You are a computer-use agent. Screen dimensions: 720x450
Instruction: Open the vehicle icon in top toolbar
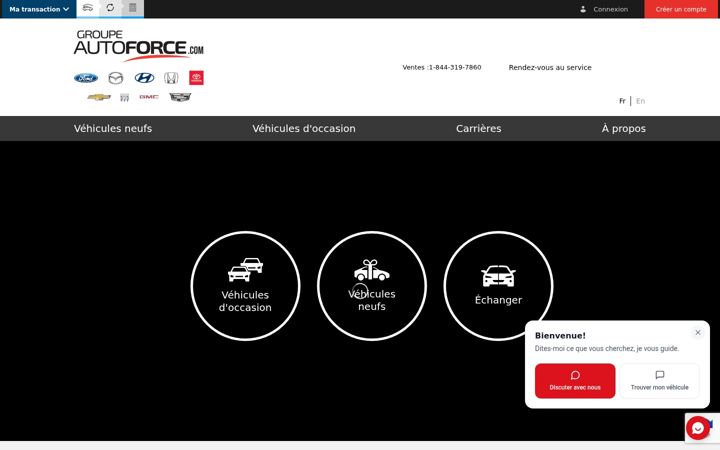coord(88,8)
